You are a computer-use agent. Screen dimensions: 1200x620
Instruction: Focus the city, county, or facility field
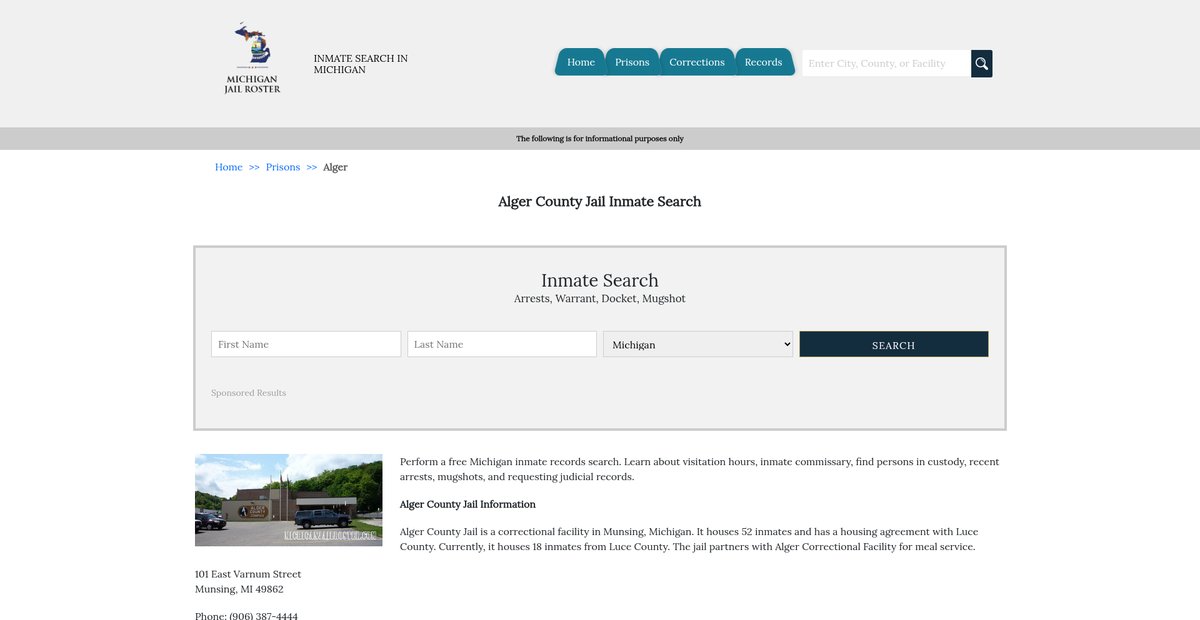[x=886, y=63]
